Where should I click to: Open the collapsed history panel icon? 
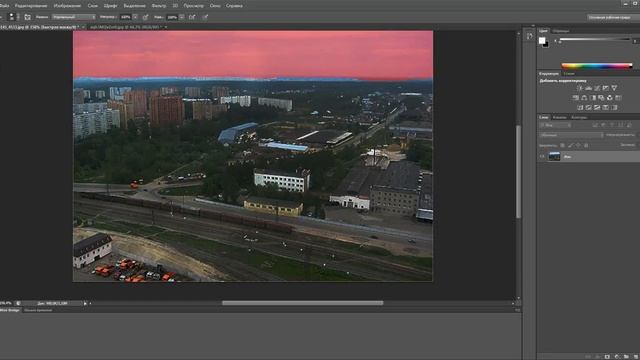tap(529, 36)
